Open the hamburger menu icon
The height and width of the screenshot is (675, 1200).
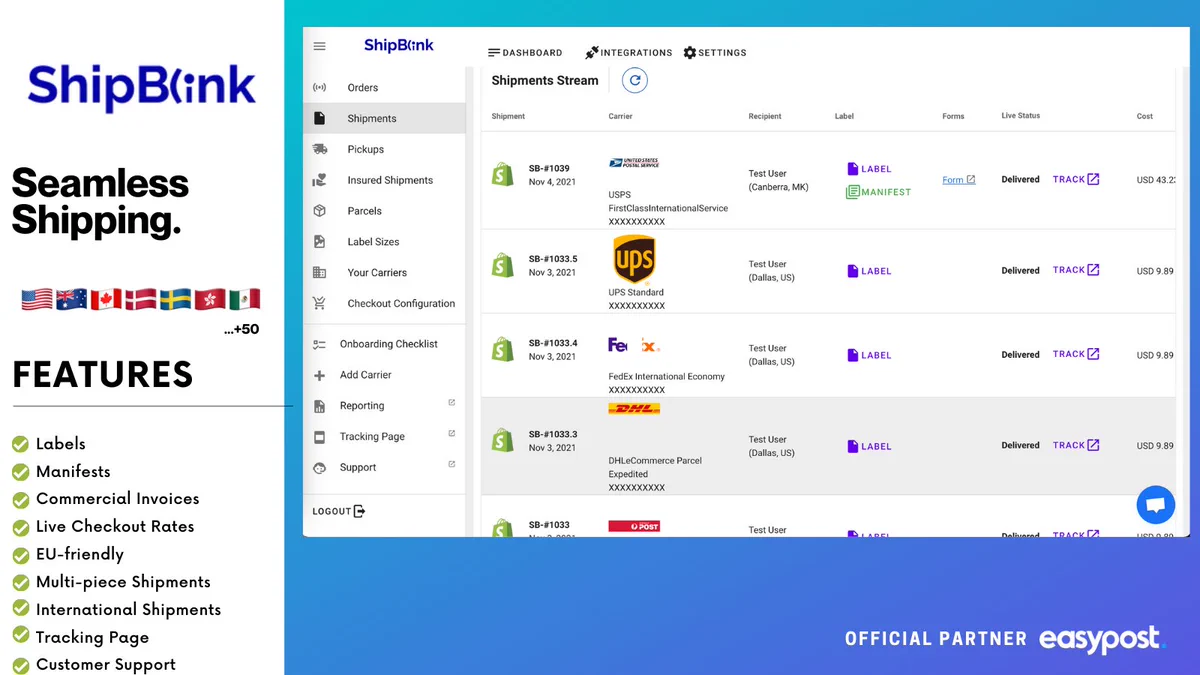[x=319, y=46]
